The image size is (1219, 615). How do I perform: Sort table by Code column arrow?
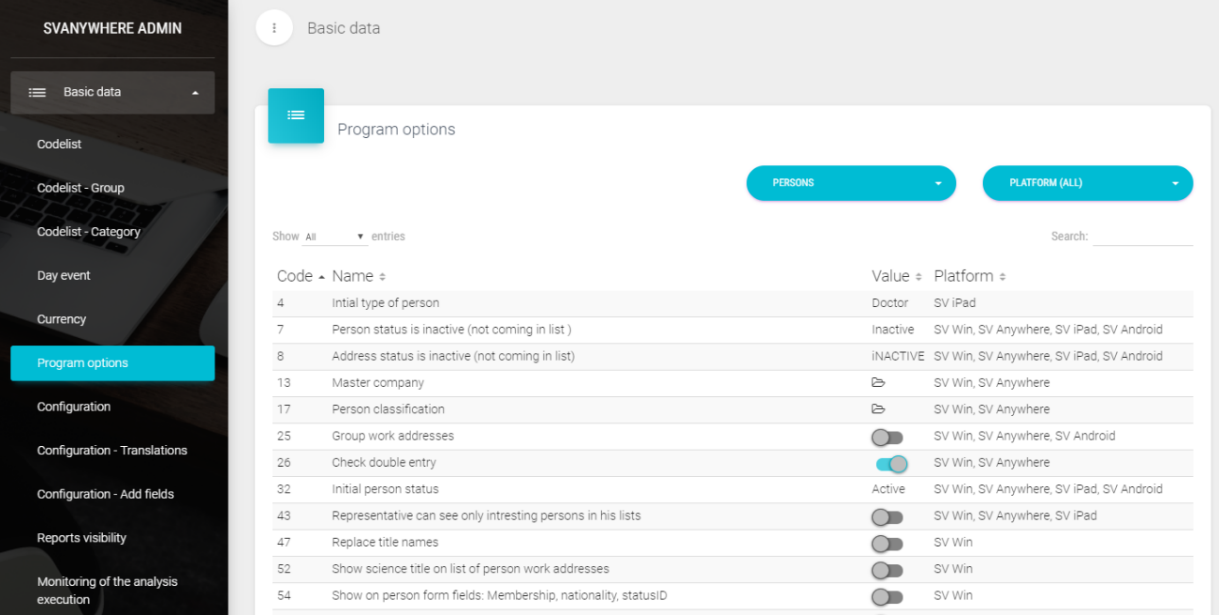321,277
